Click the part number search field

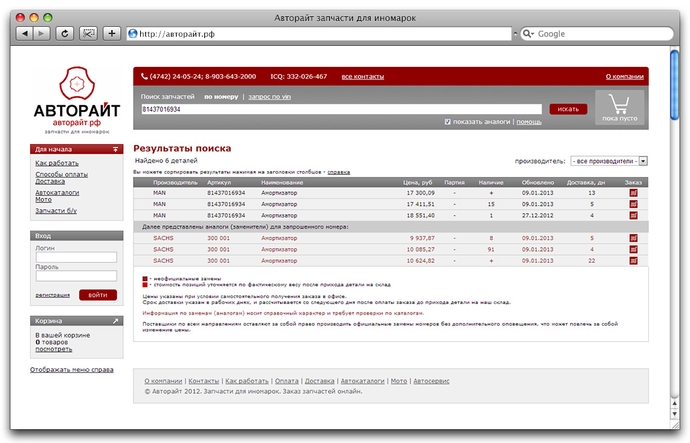[341, 109]
